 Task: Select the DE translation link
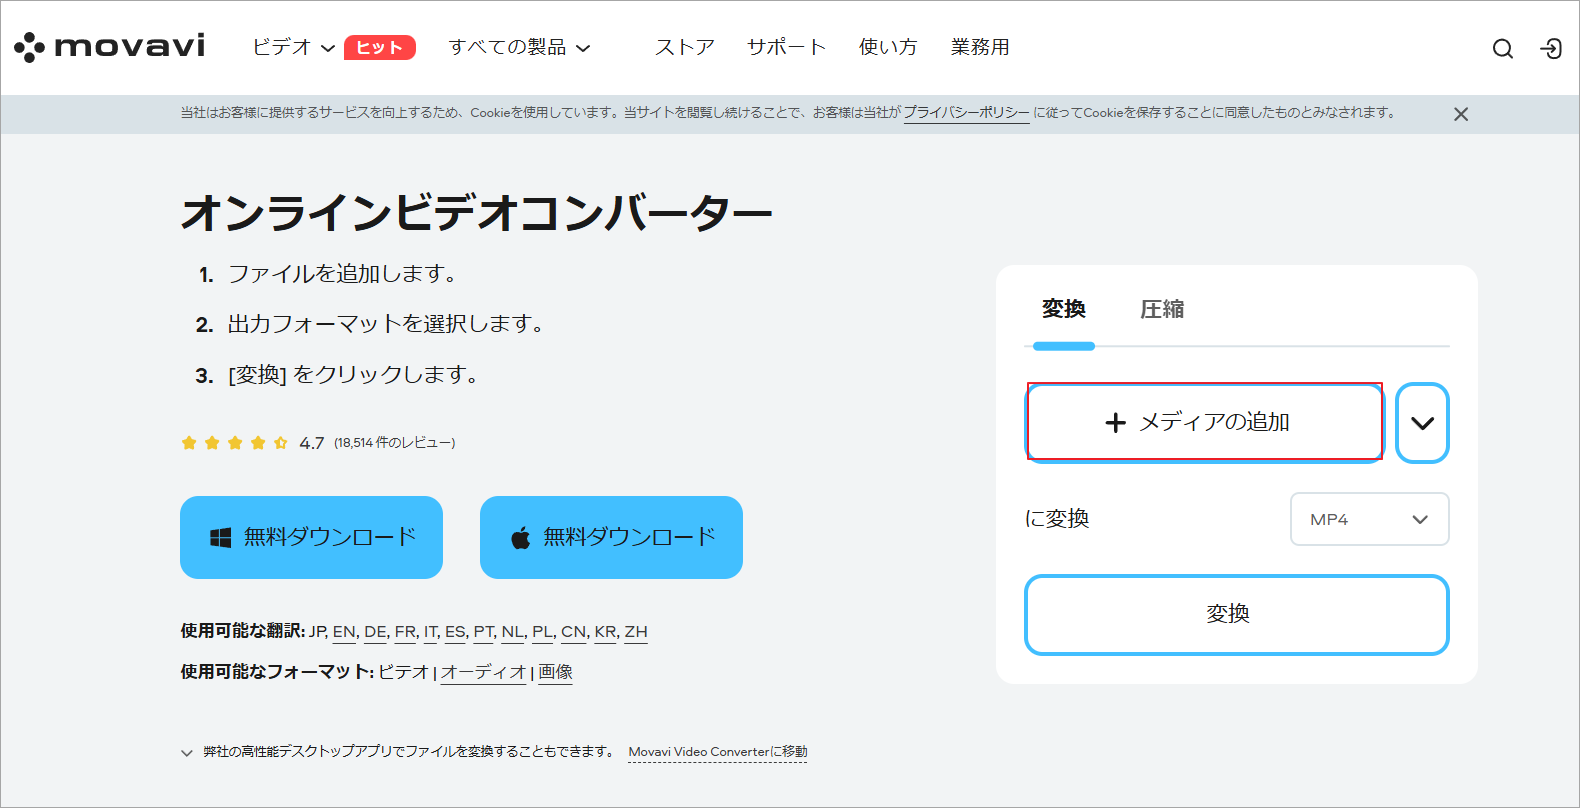[375, 632]
